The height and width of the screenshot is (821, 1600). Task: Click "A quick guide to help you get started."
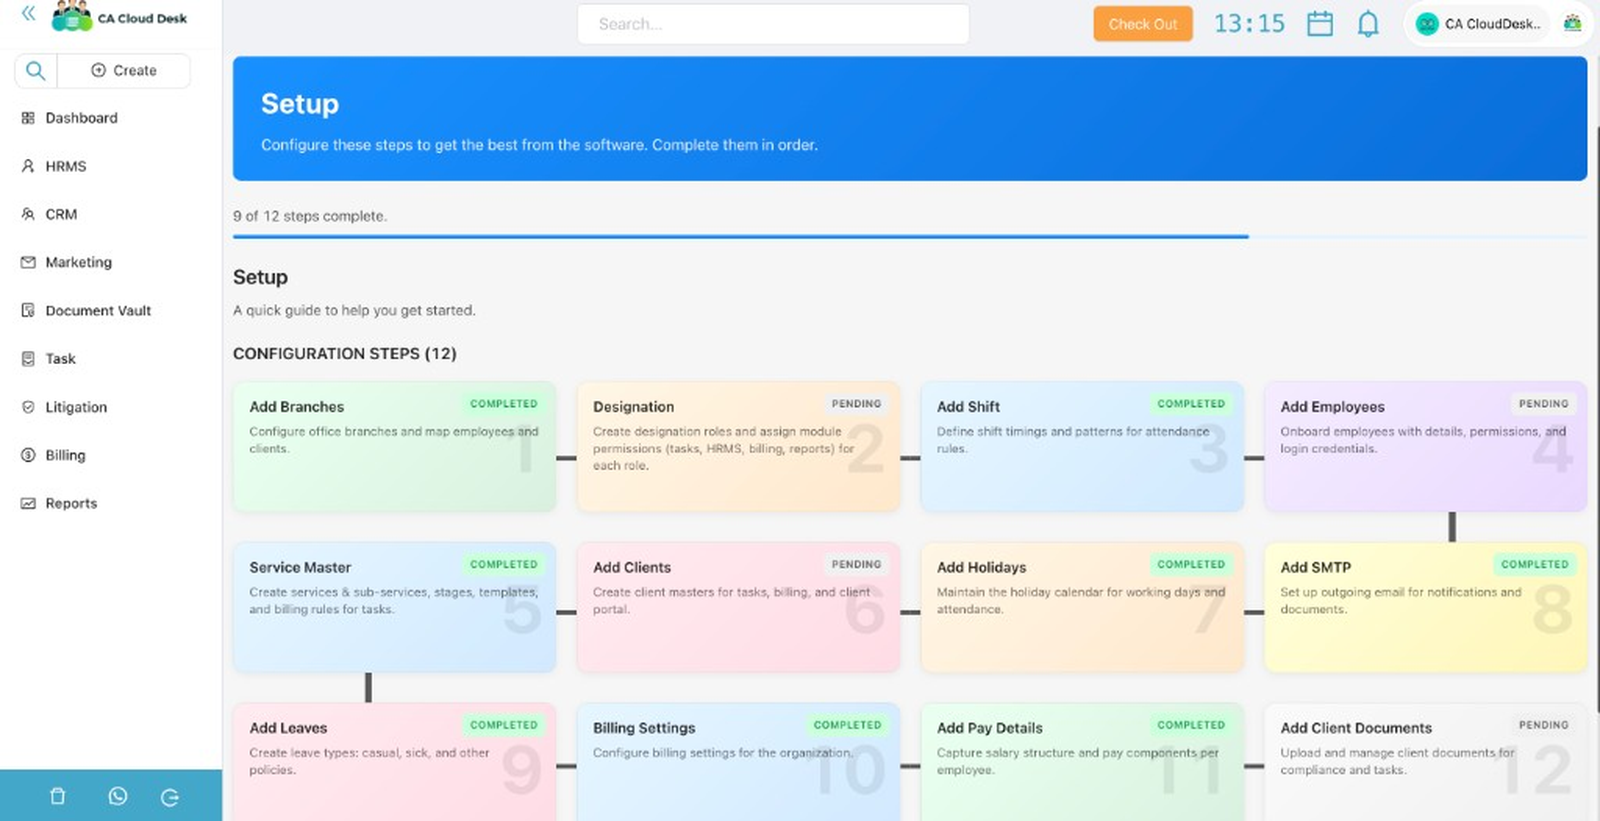tap(354, 310)
